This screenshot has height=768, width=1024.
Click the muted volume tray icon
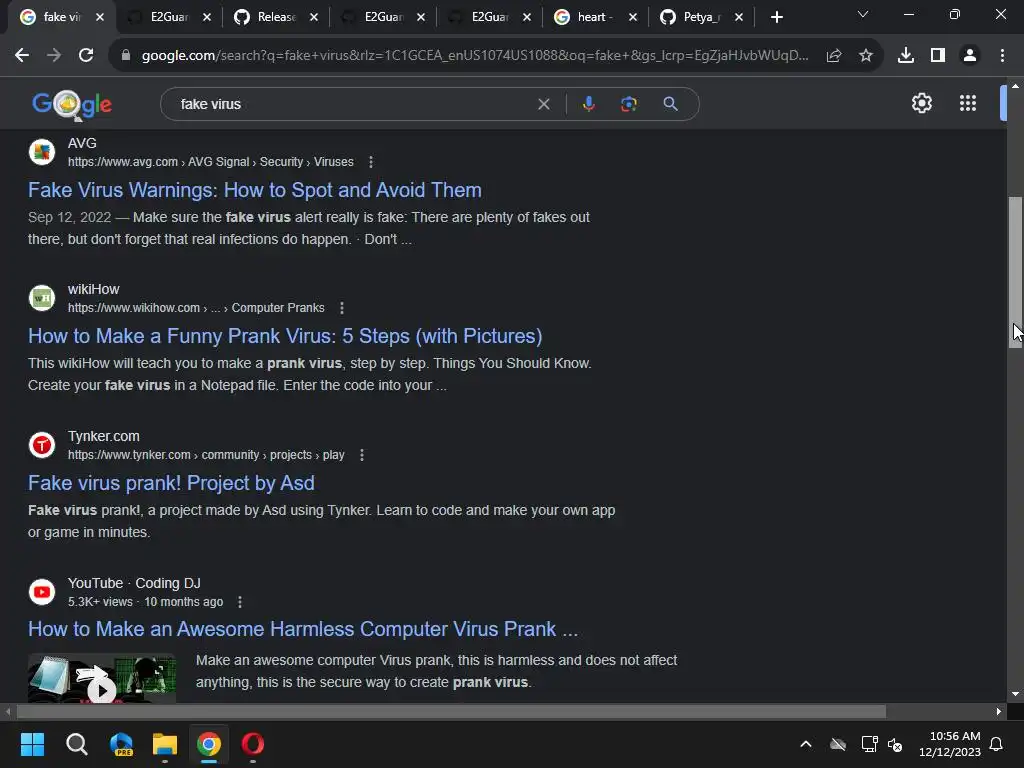click(895, 744)
